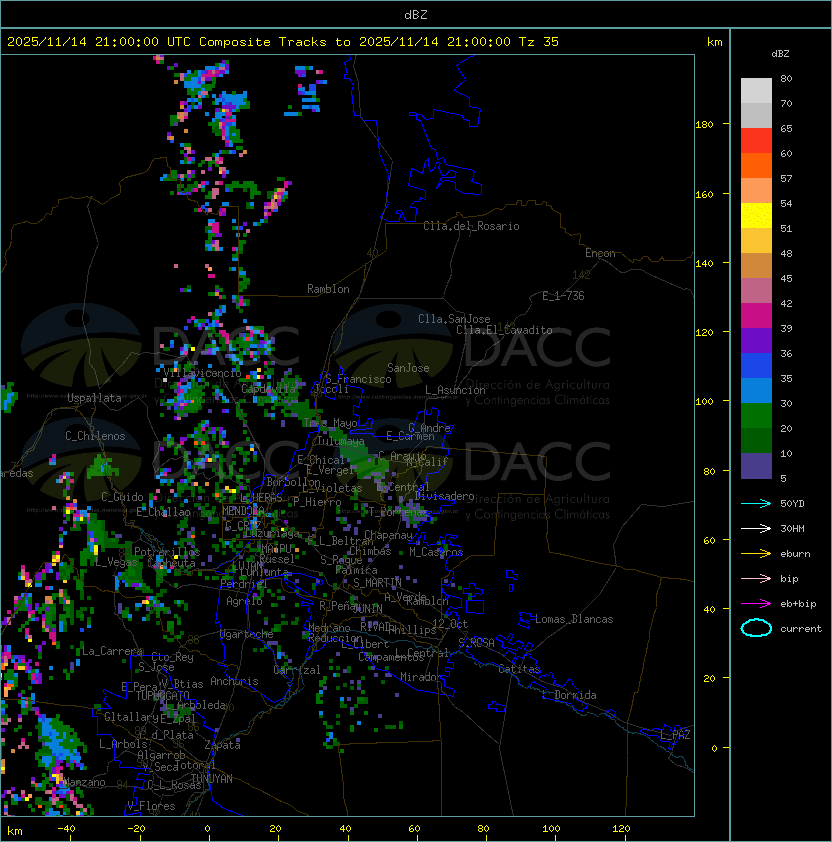This screenshot has width=832, height=842.
Task: Select the slate 5-10 dBZ swatch
Action: tap(756, 466)
